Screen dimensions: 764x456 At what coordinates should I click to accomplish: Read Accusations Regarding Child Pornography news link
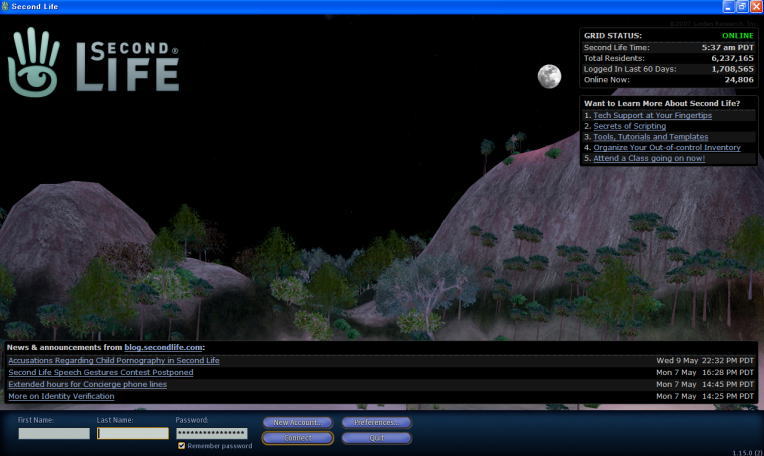(x=114, y=361)
